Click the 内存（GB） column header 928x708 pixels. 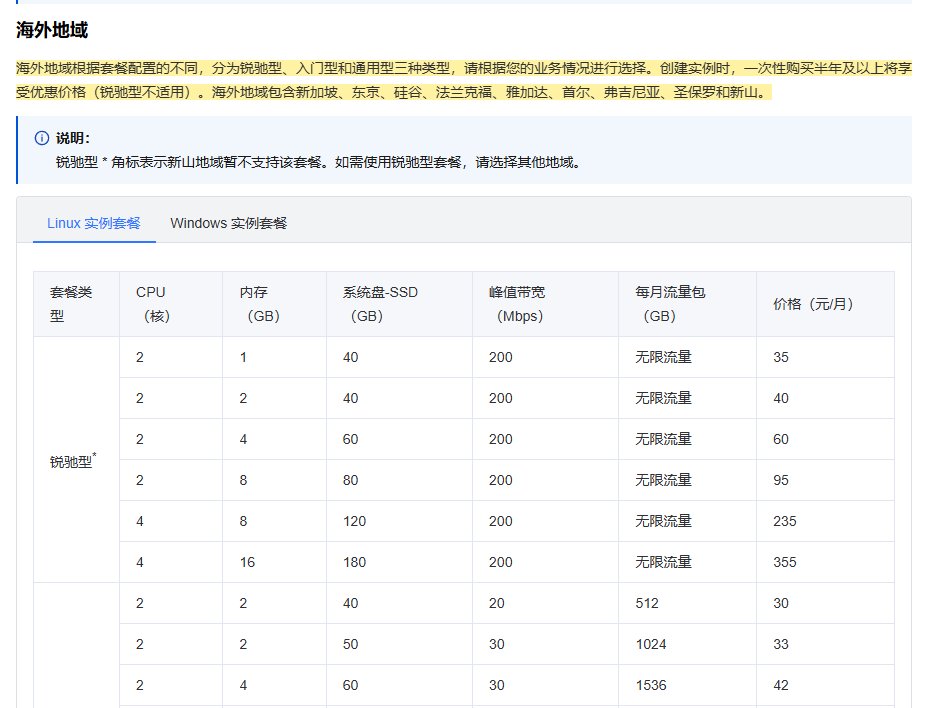click(x=275, y=304)
